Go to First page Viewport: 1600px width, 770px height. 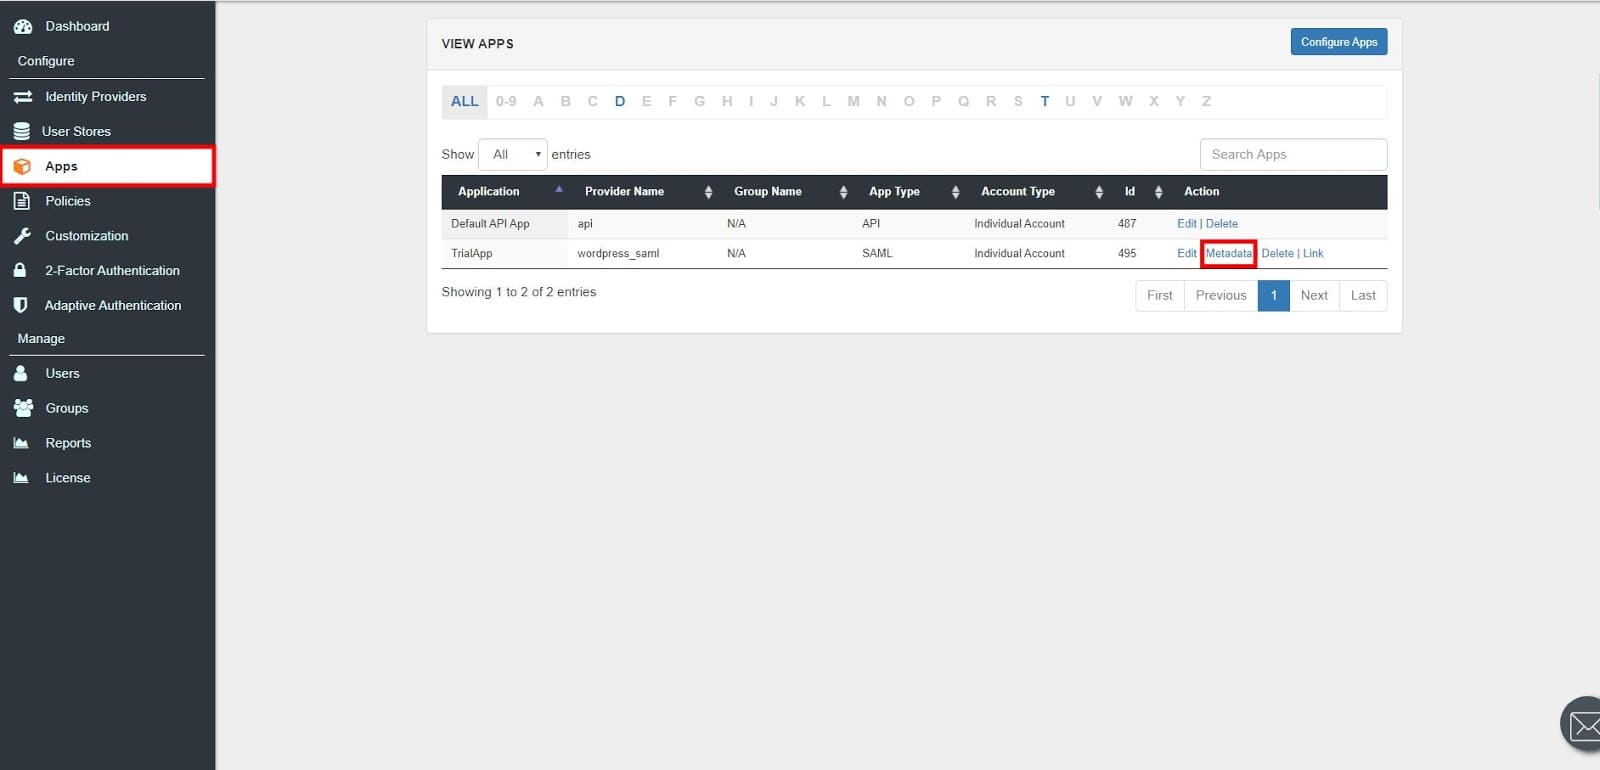(1160, 296)
